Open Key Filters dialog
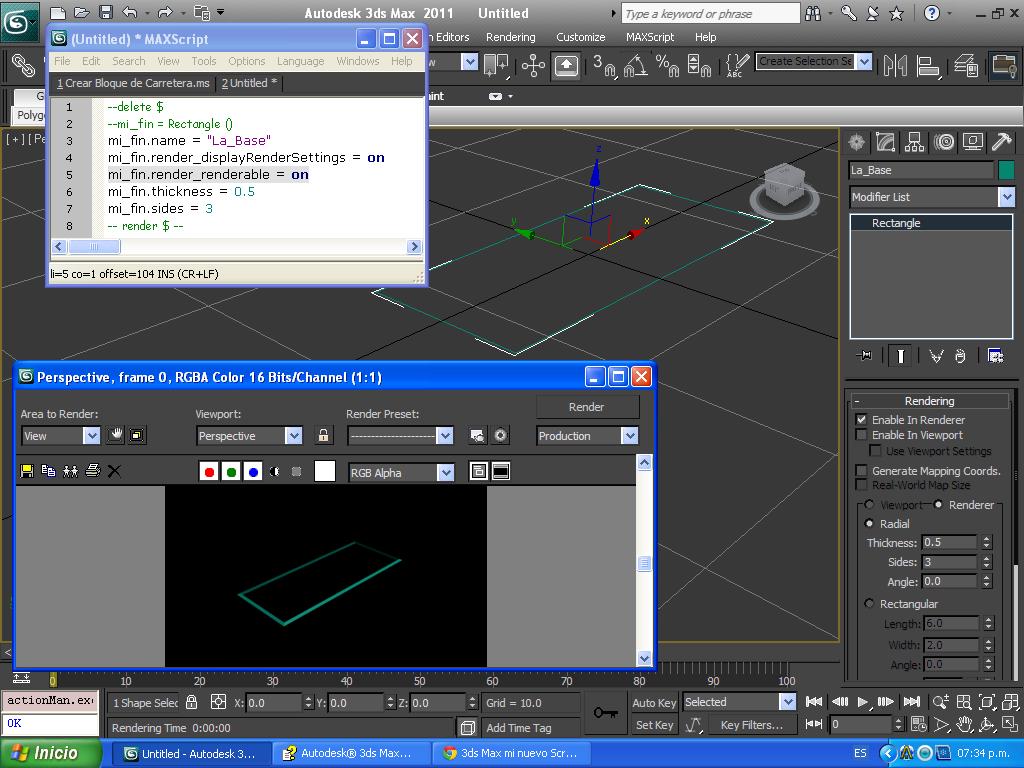1024x768 pixels. (x=752, y=725)
